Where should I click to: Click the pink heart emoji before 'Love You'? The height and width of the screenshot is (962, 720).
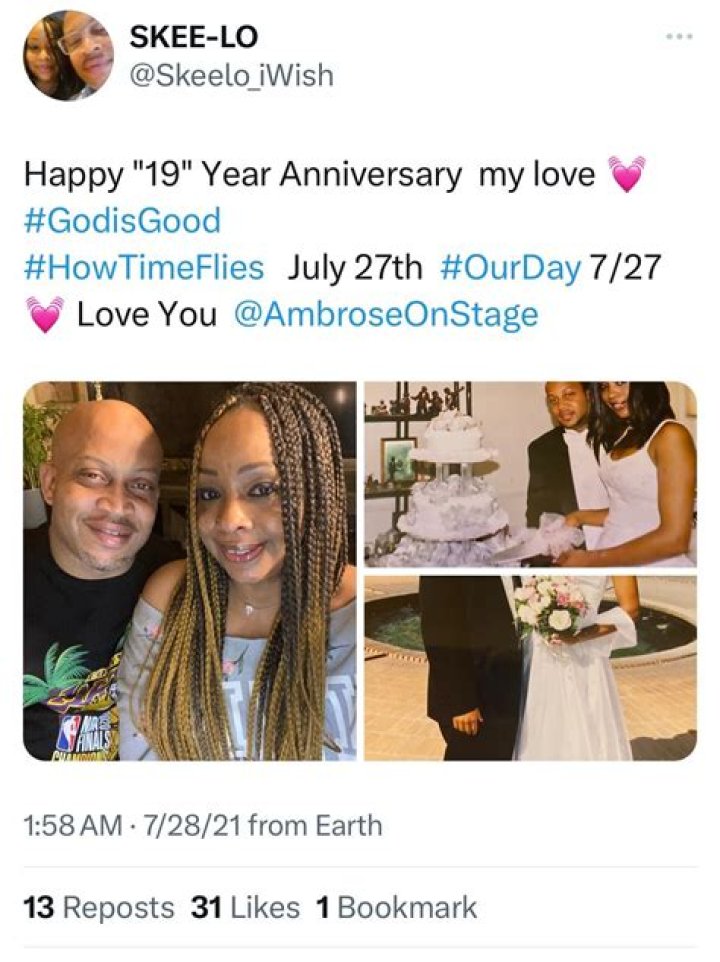[46, 314]
